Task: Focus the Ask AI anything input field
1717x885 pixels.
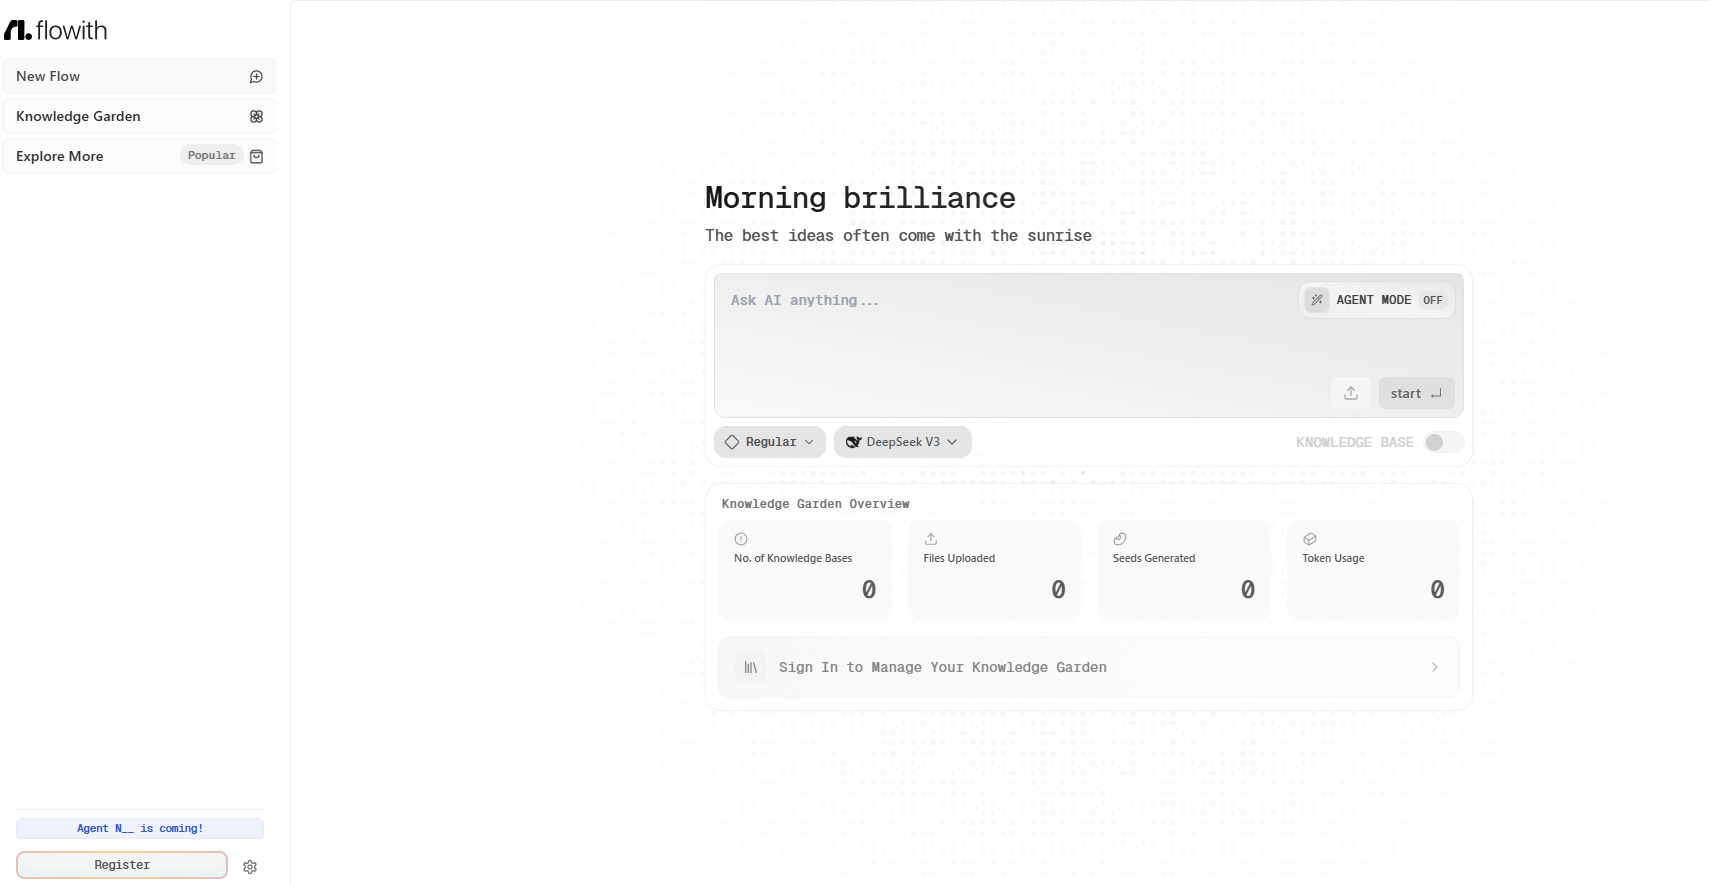Action: coord(1000,330)
